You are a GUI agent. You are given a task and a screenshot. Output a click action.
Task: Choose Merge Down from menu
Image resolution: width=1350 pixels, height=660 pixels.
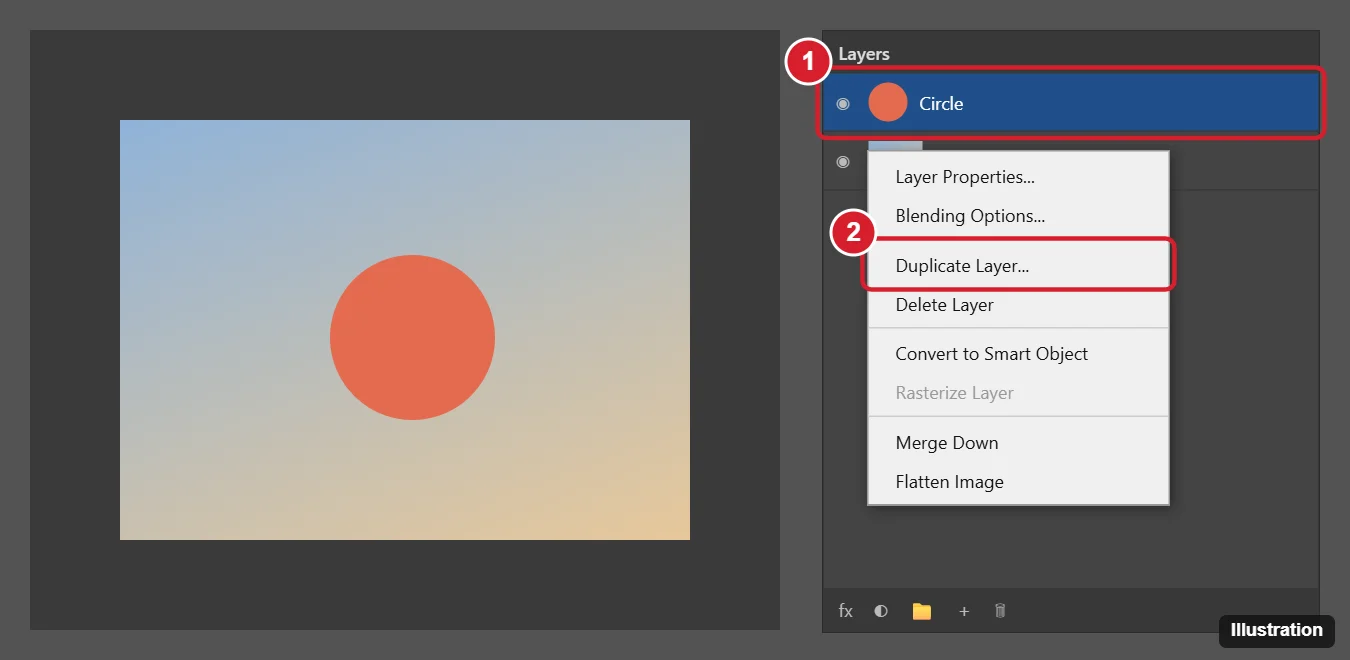1018,443
